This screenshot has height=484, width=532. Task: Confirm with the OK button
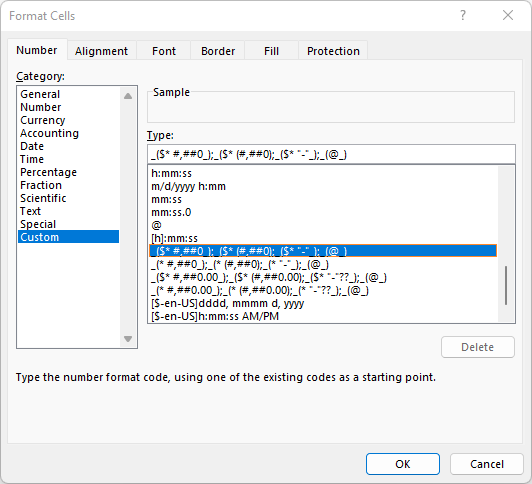pyautogui.click(x=403, y=464)
